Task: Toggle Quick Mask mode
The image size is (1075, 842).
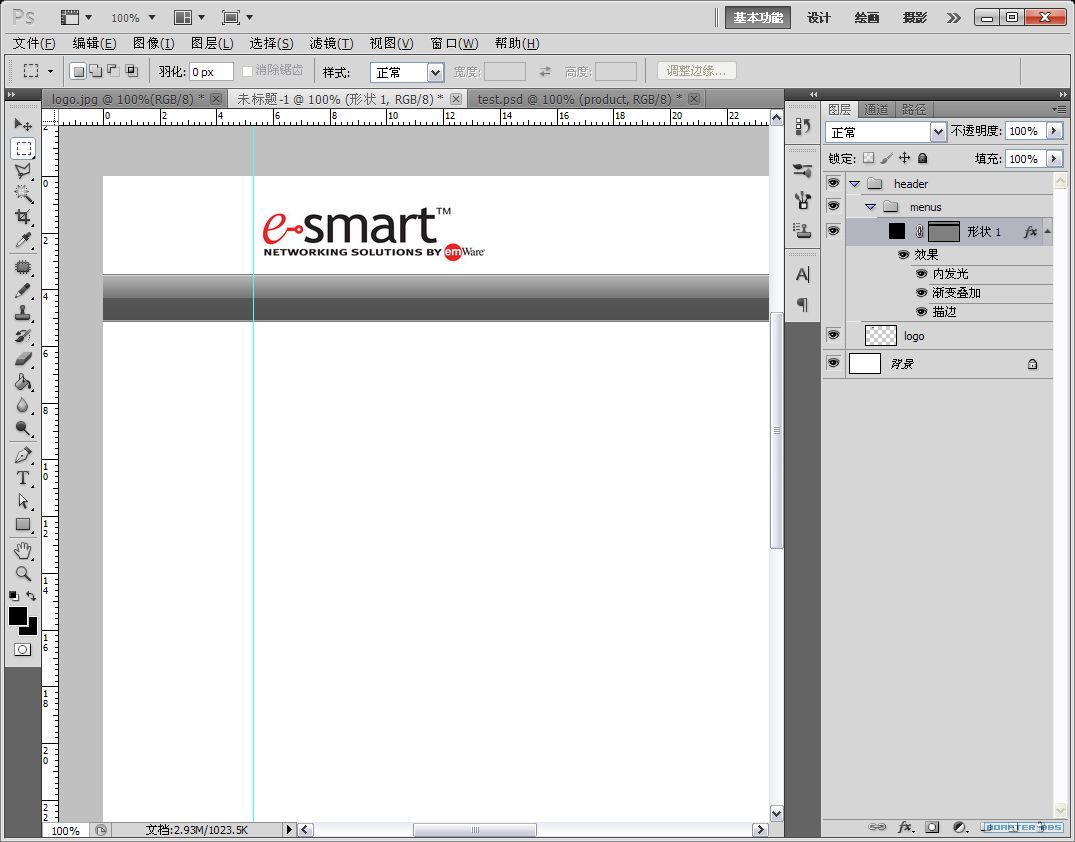Action: coord(23,649)
